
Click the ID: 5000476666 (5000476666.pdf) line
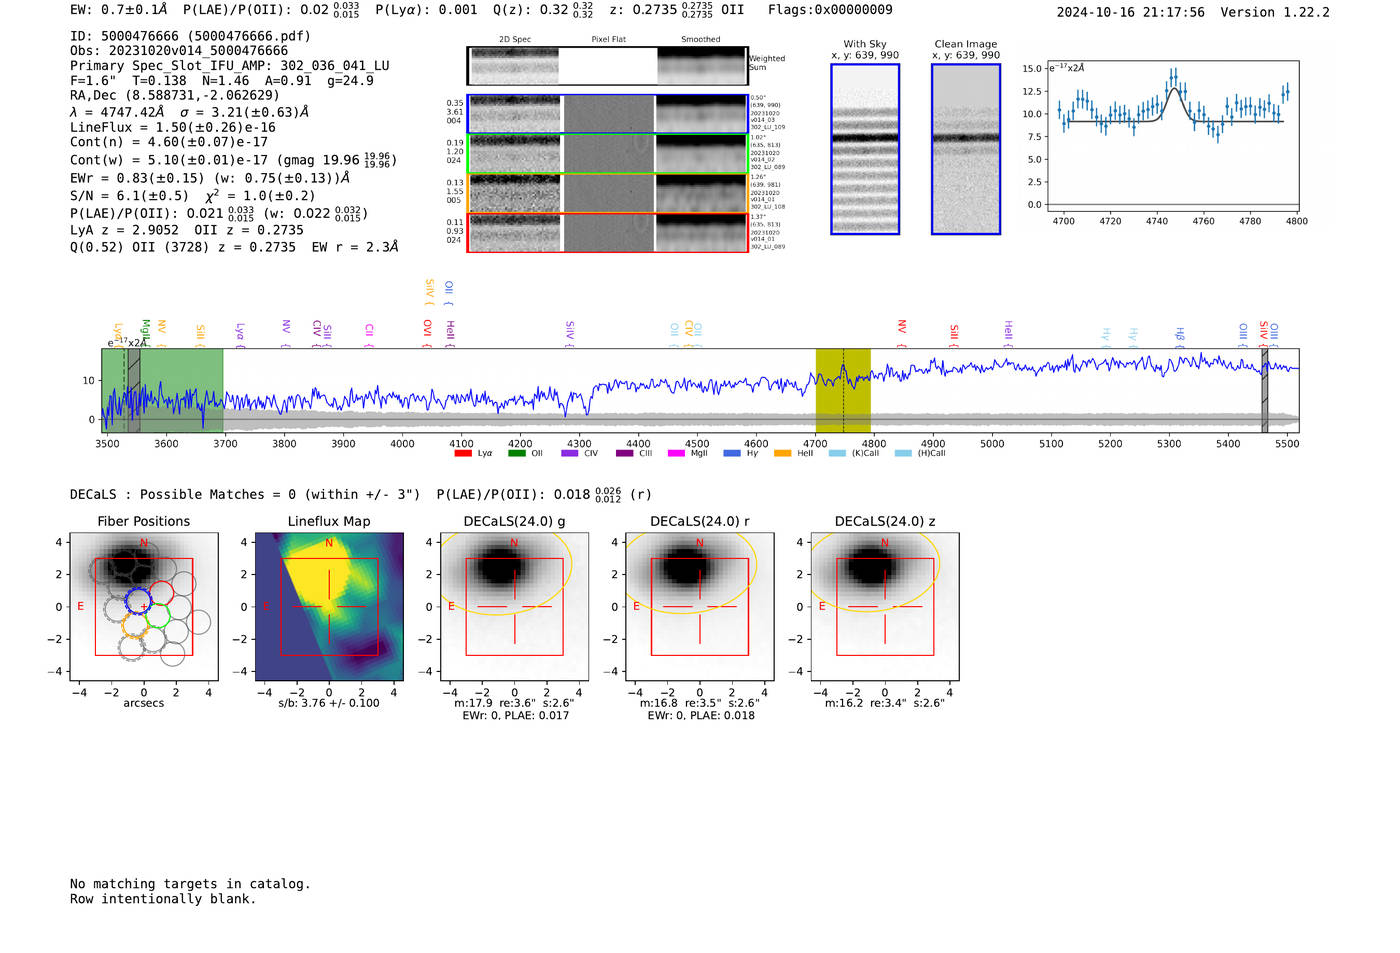coord(190,36)
